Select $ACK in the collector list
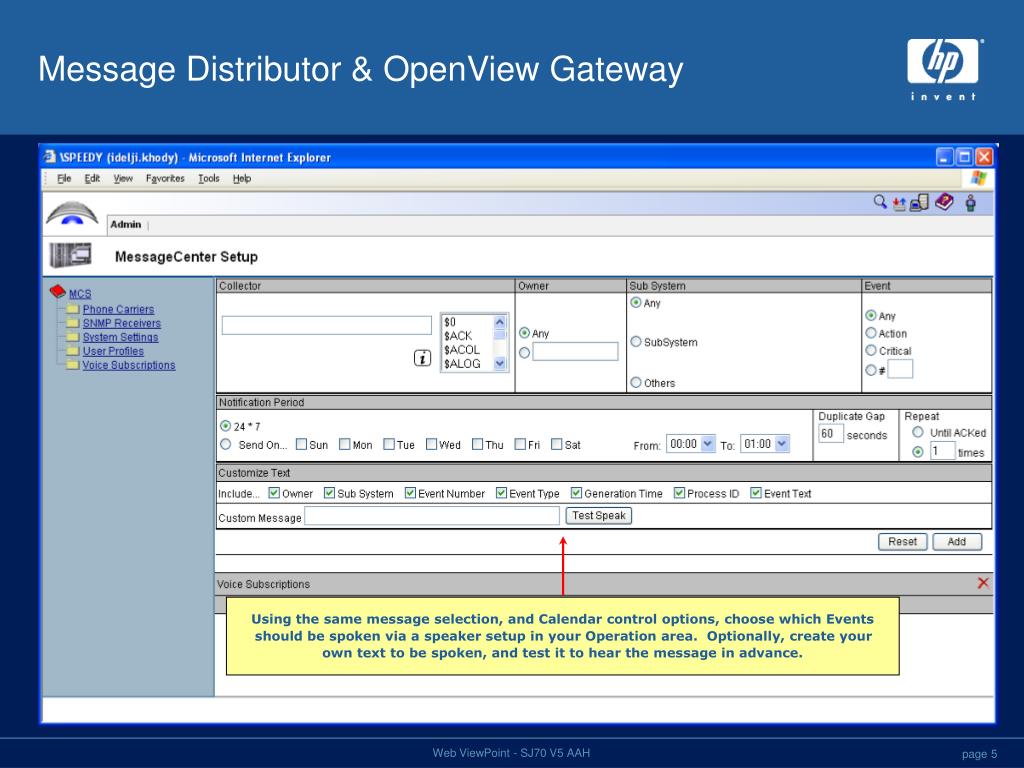The image size is (1024, 768). click(x=458, y=336)
